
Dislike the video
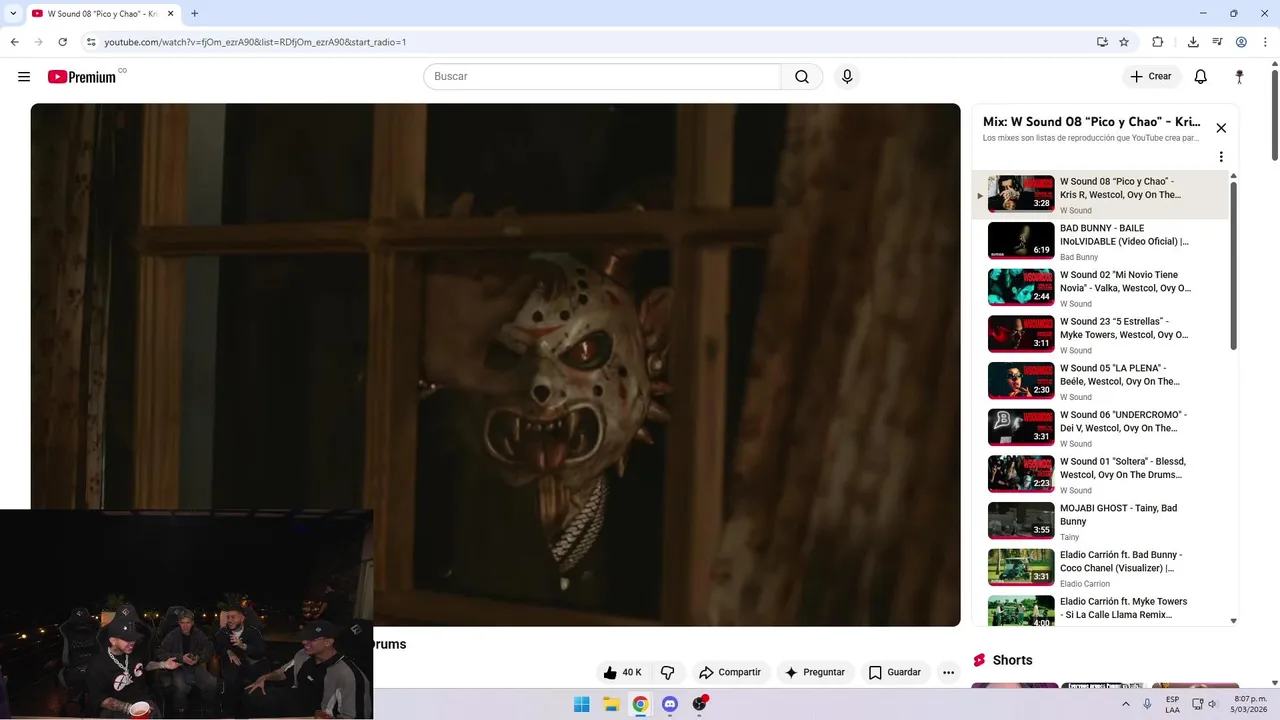(x=668, y=673)
